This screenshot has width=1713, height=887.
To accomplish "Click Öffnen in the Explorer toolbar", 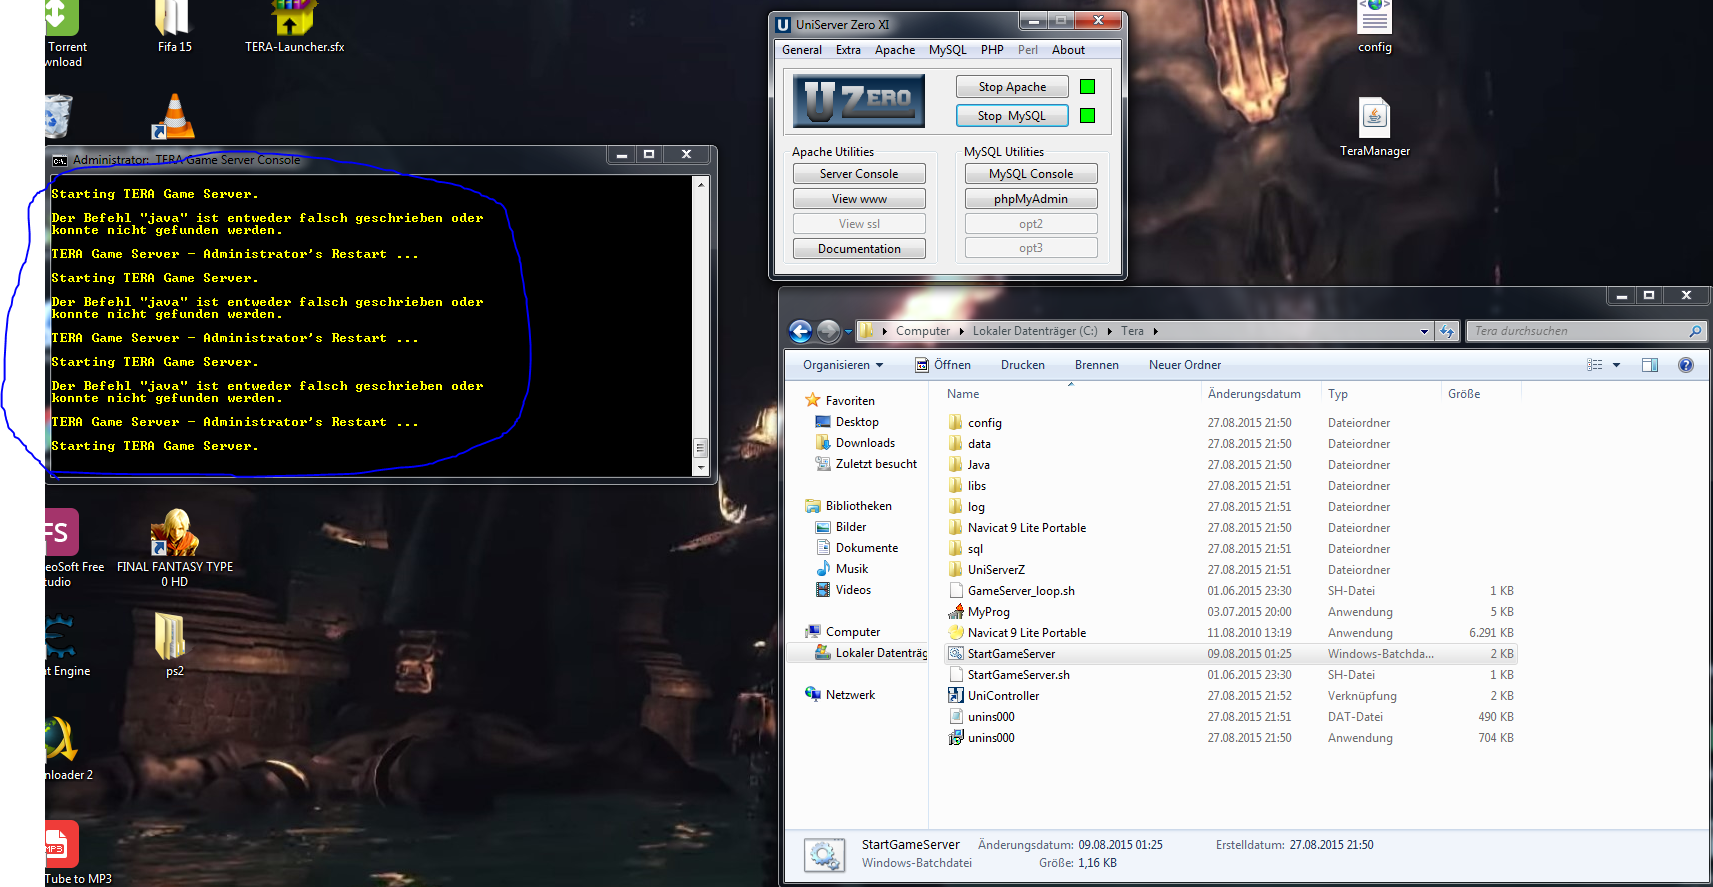I will (943, 365).
